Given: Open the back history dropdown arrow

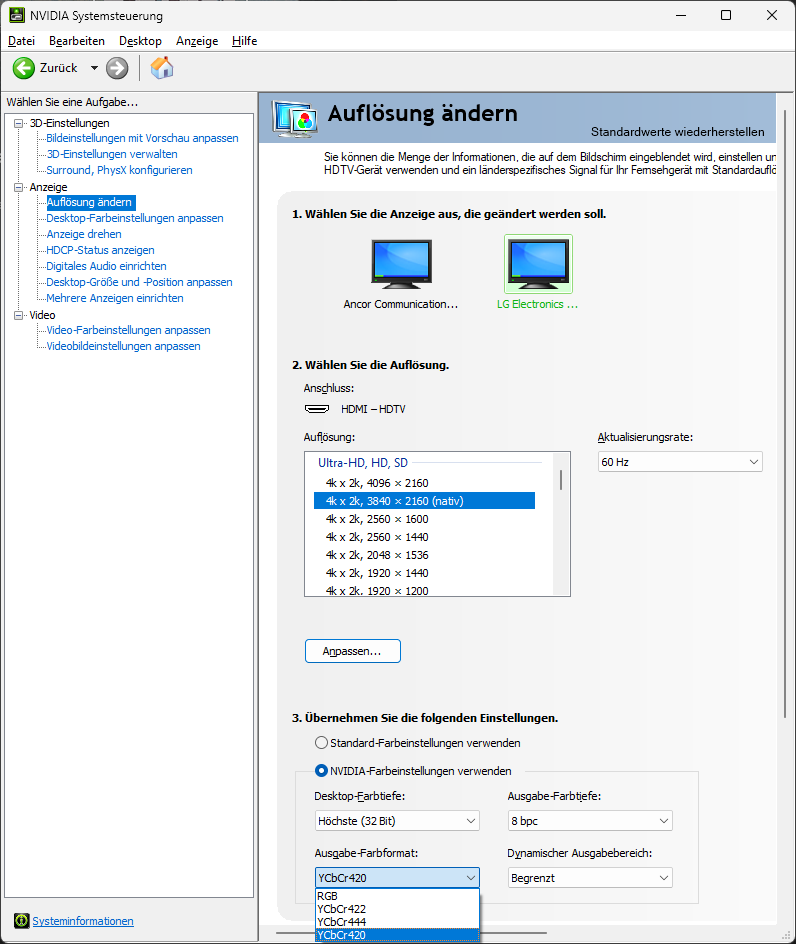Looking at the screenshot, I should pyautogui.click(x=95, y=68).
